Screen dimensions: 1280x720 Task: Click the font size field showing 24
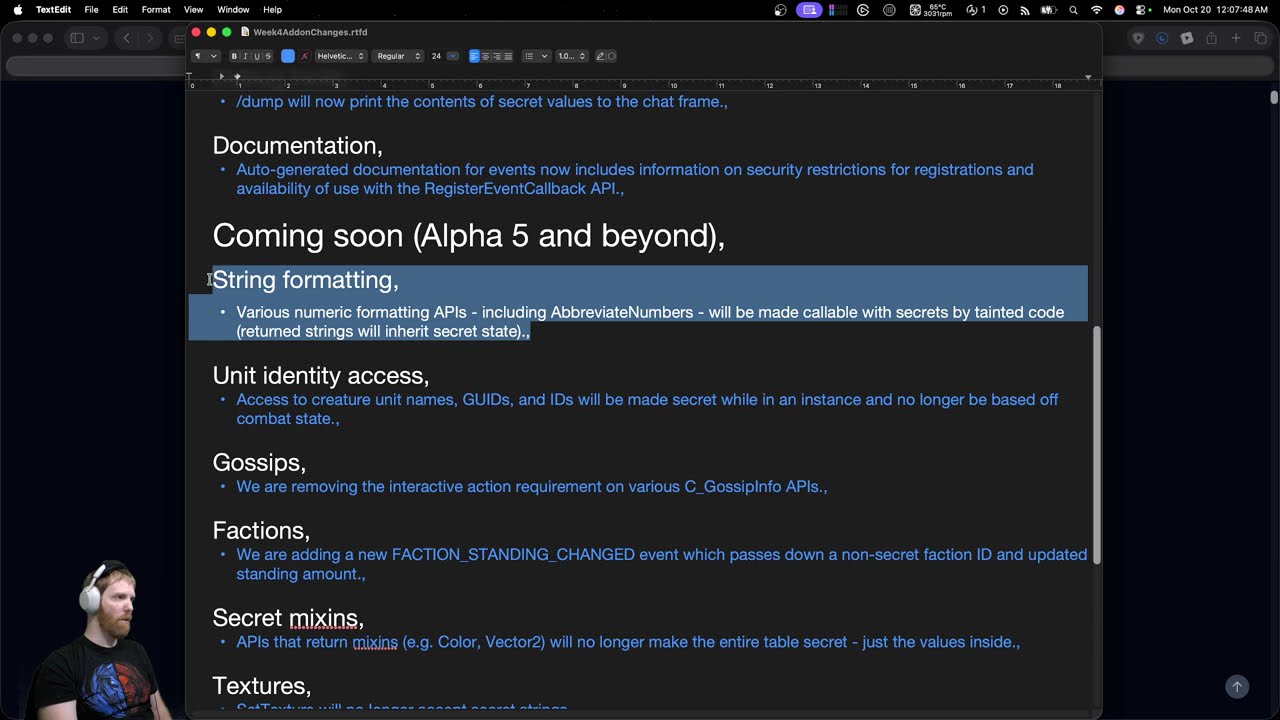437,56
